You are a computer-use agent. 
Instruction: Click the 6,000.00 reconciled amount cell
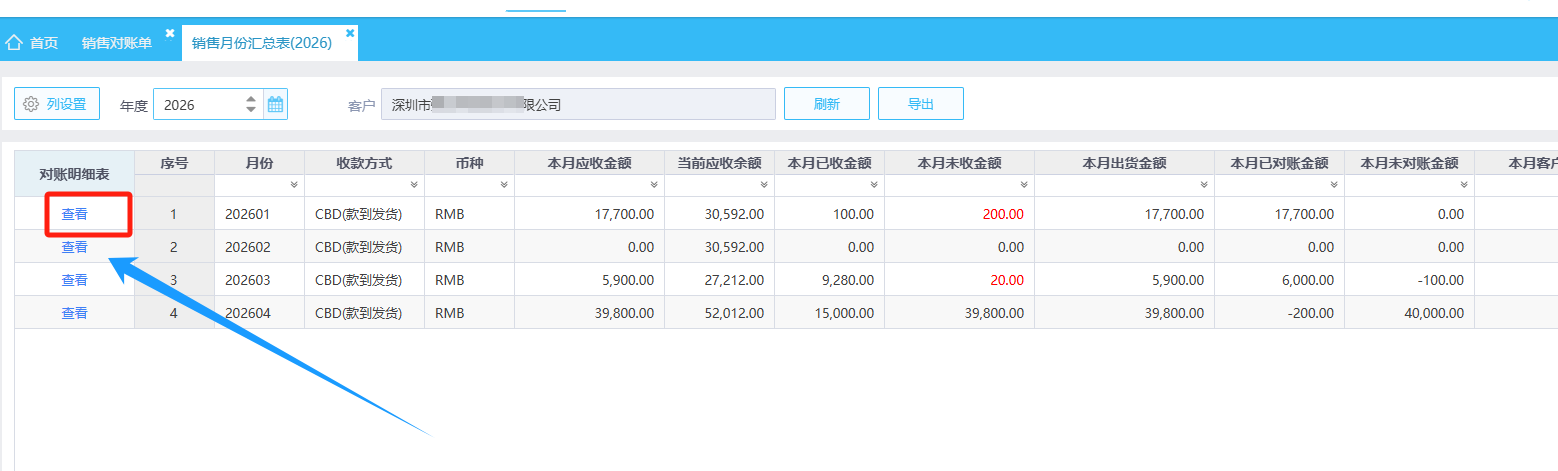click(1279, 280)
